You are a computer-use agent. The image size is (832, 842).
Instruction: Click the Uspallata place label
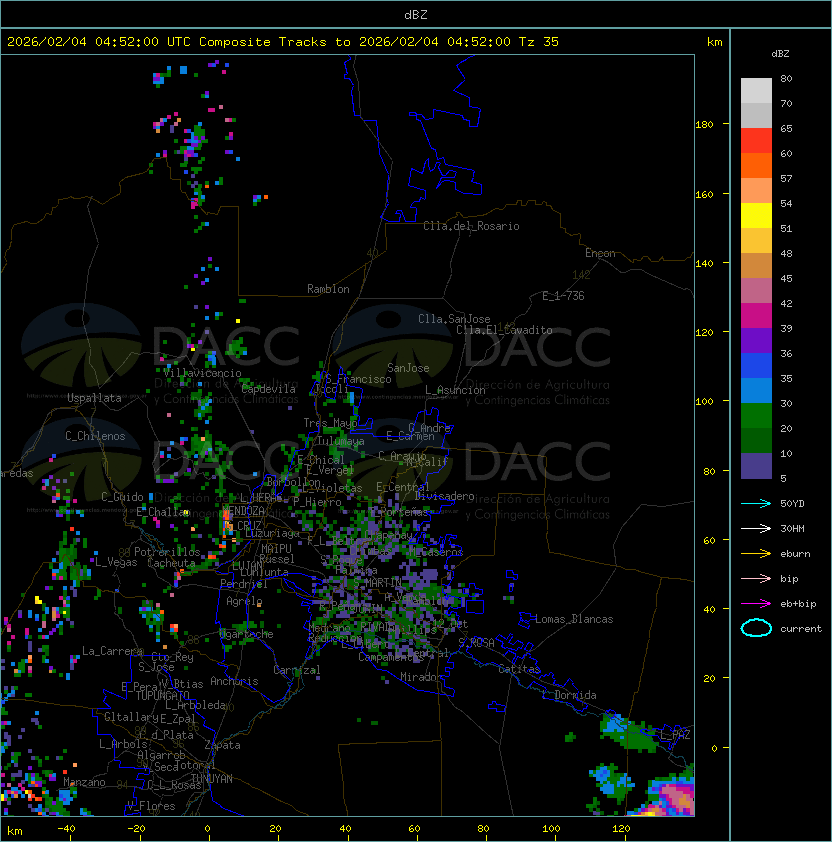tap(94, 398)
